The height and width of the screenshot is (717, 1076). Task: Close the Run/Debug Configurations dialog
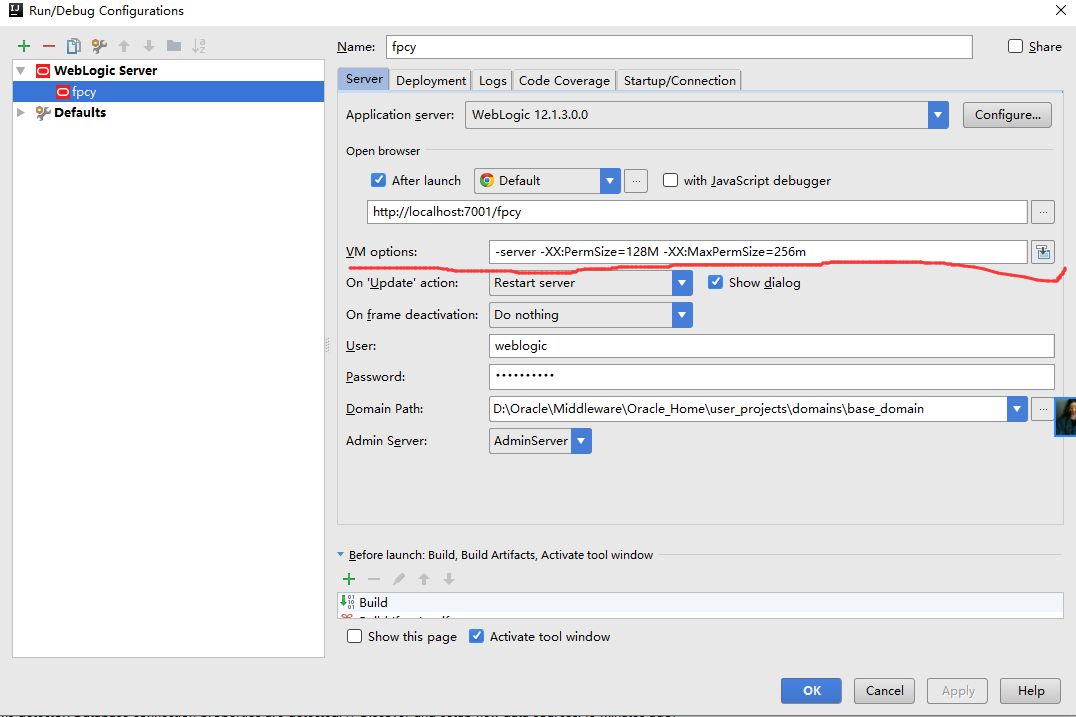[1060, 10]
